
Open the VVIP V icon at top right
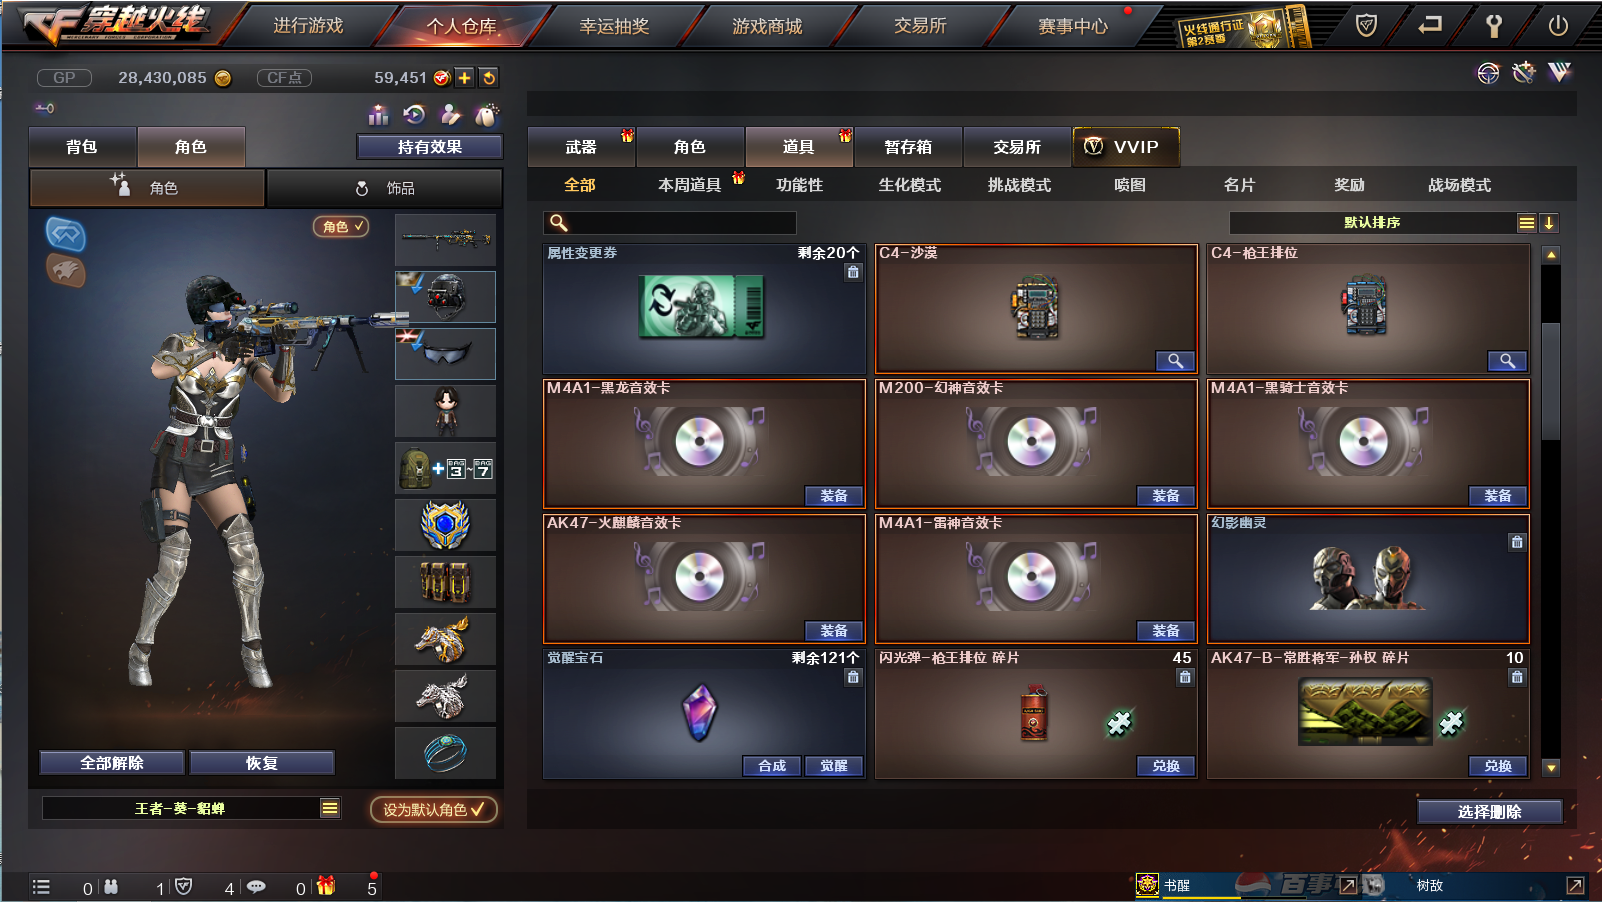(1559, 72)
